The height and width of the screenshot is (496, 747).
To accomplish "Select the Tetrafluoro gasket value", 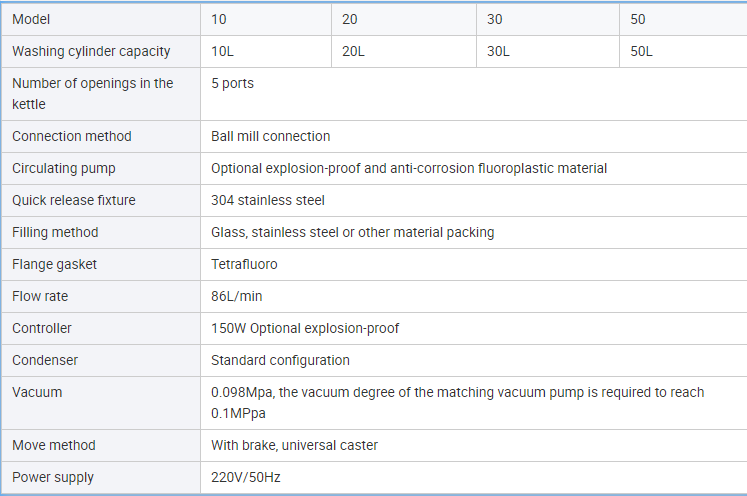I will 244,264.
